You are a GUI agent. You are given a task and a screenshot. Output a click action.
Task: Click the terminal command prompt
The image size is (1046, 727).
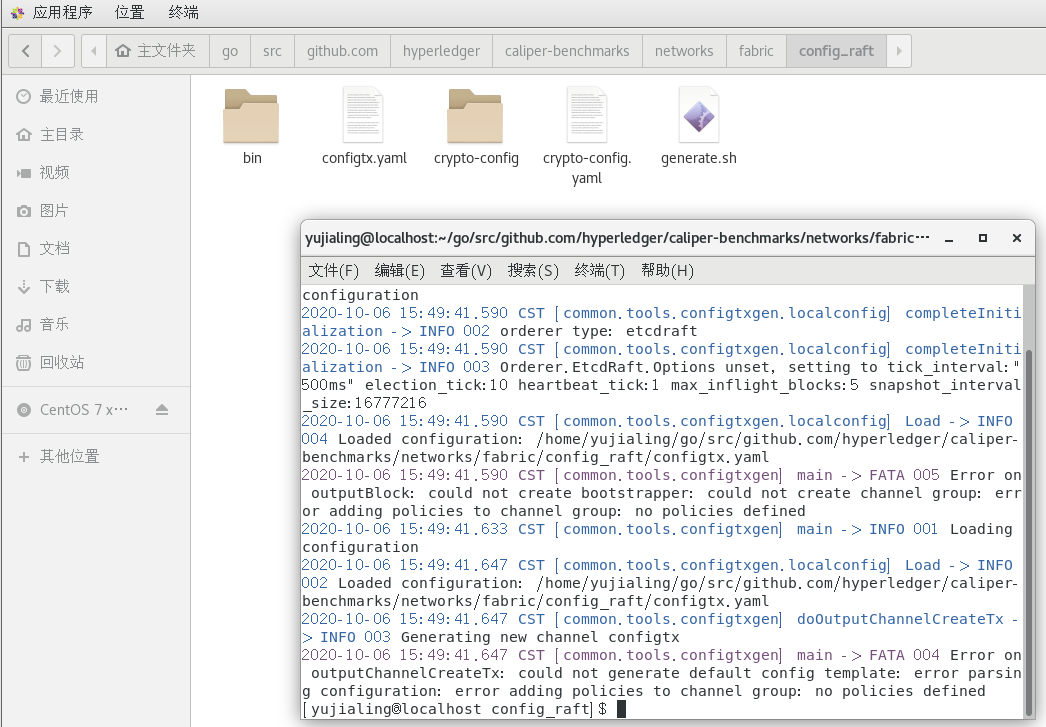(623, 708)
